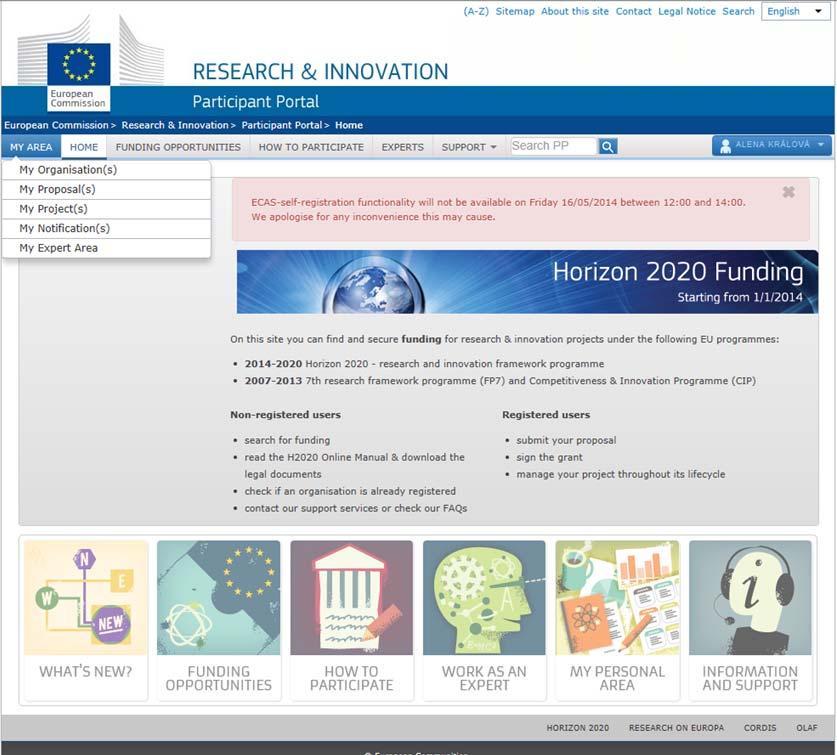Click Research & Innovation breadcrumb link

[x=175, y=125]
